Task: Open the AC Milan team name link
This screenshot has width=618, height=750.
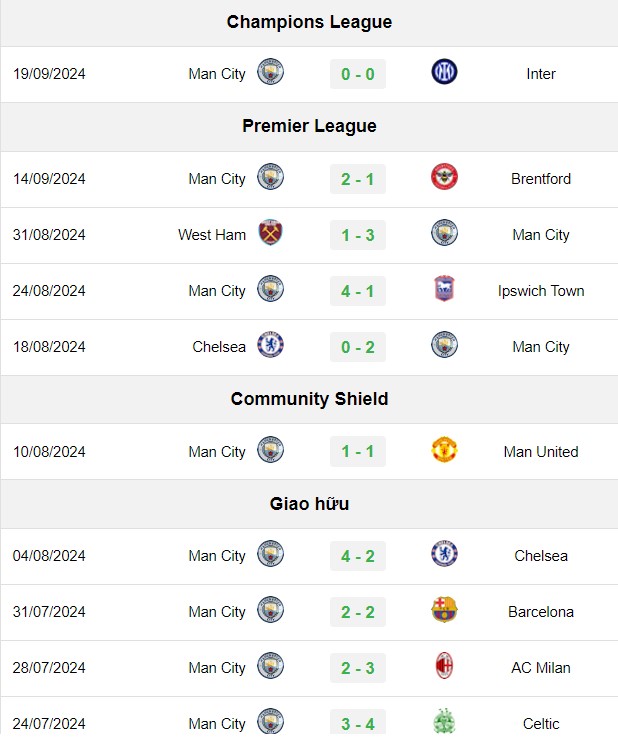Action: tap(541, 668)
